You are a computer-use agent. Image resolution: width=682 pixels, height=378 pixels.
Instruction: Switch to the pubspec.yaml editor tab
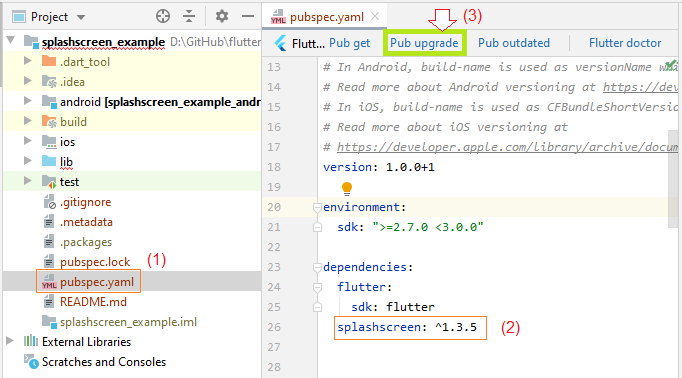[327, 17]
